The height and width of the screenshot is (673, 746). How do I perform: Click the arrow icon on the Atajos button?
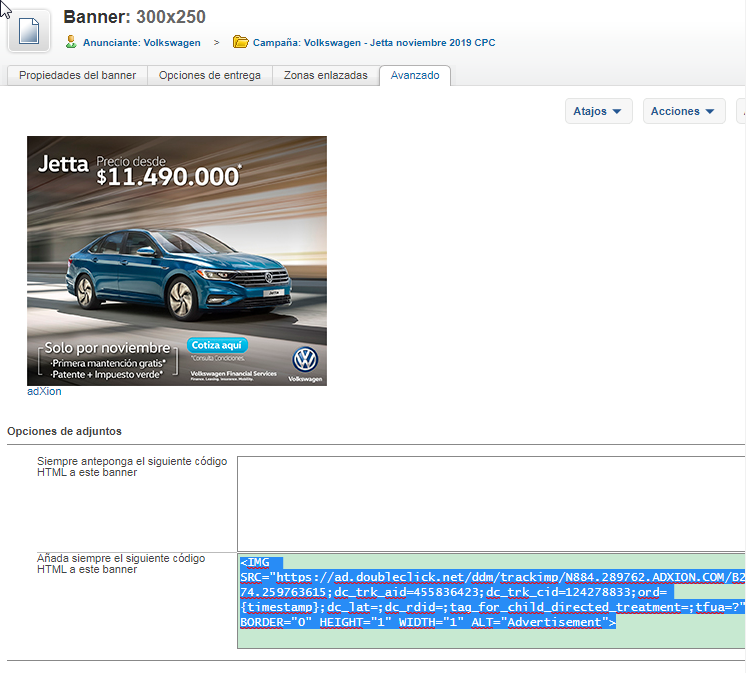[617, 111]
